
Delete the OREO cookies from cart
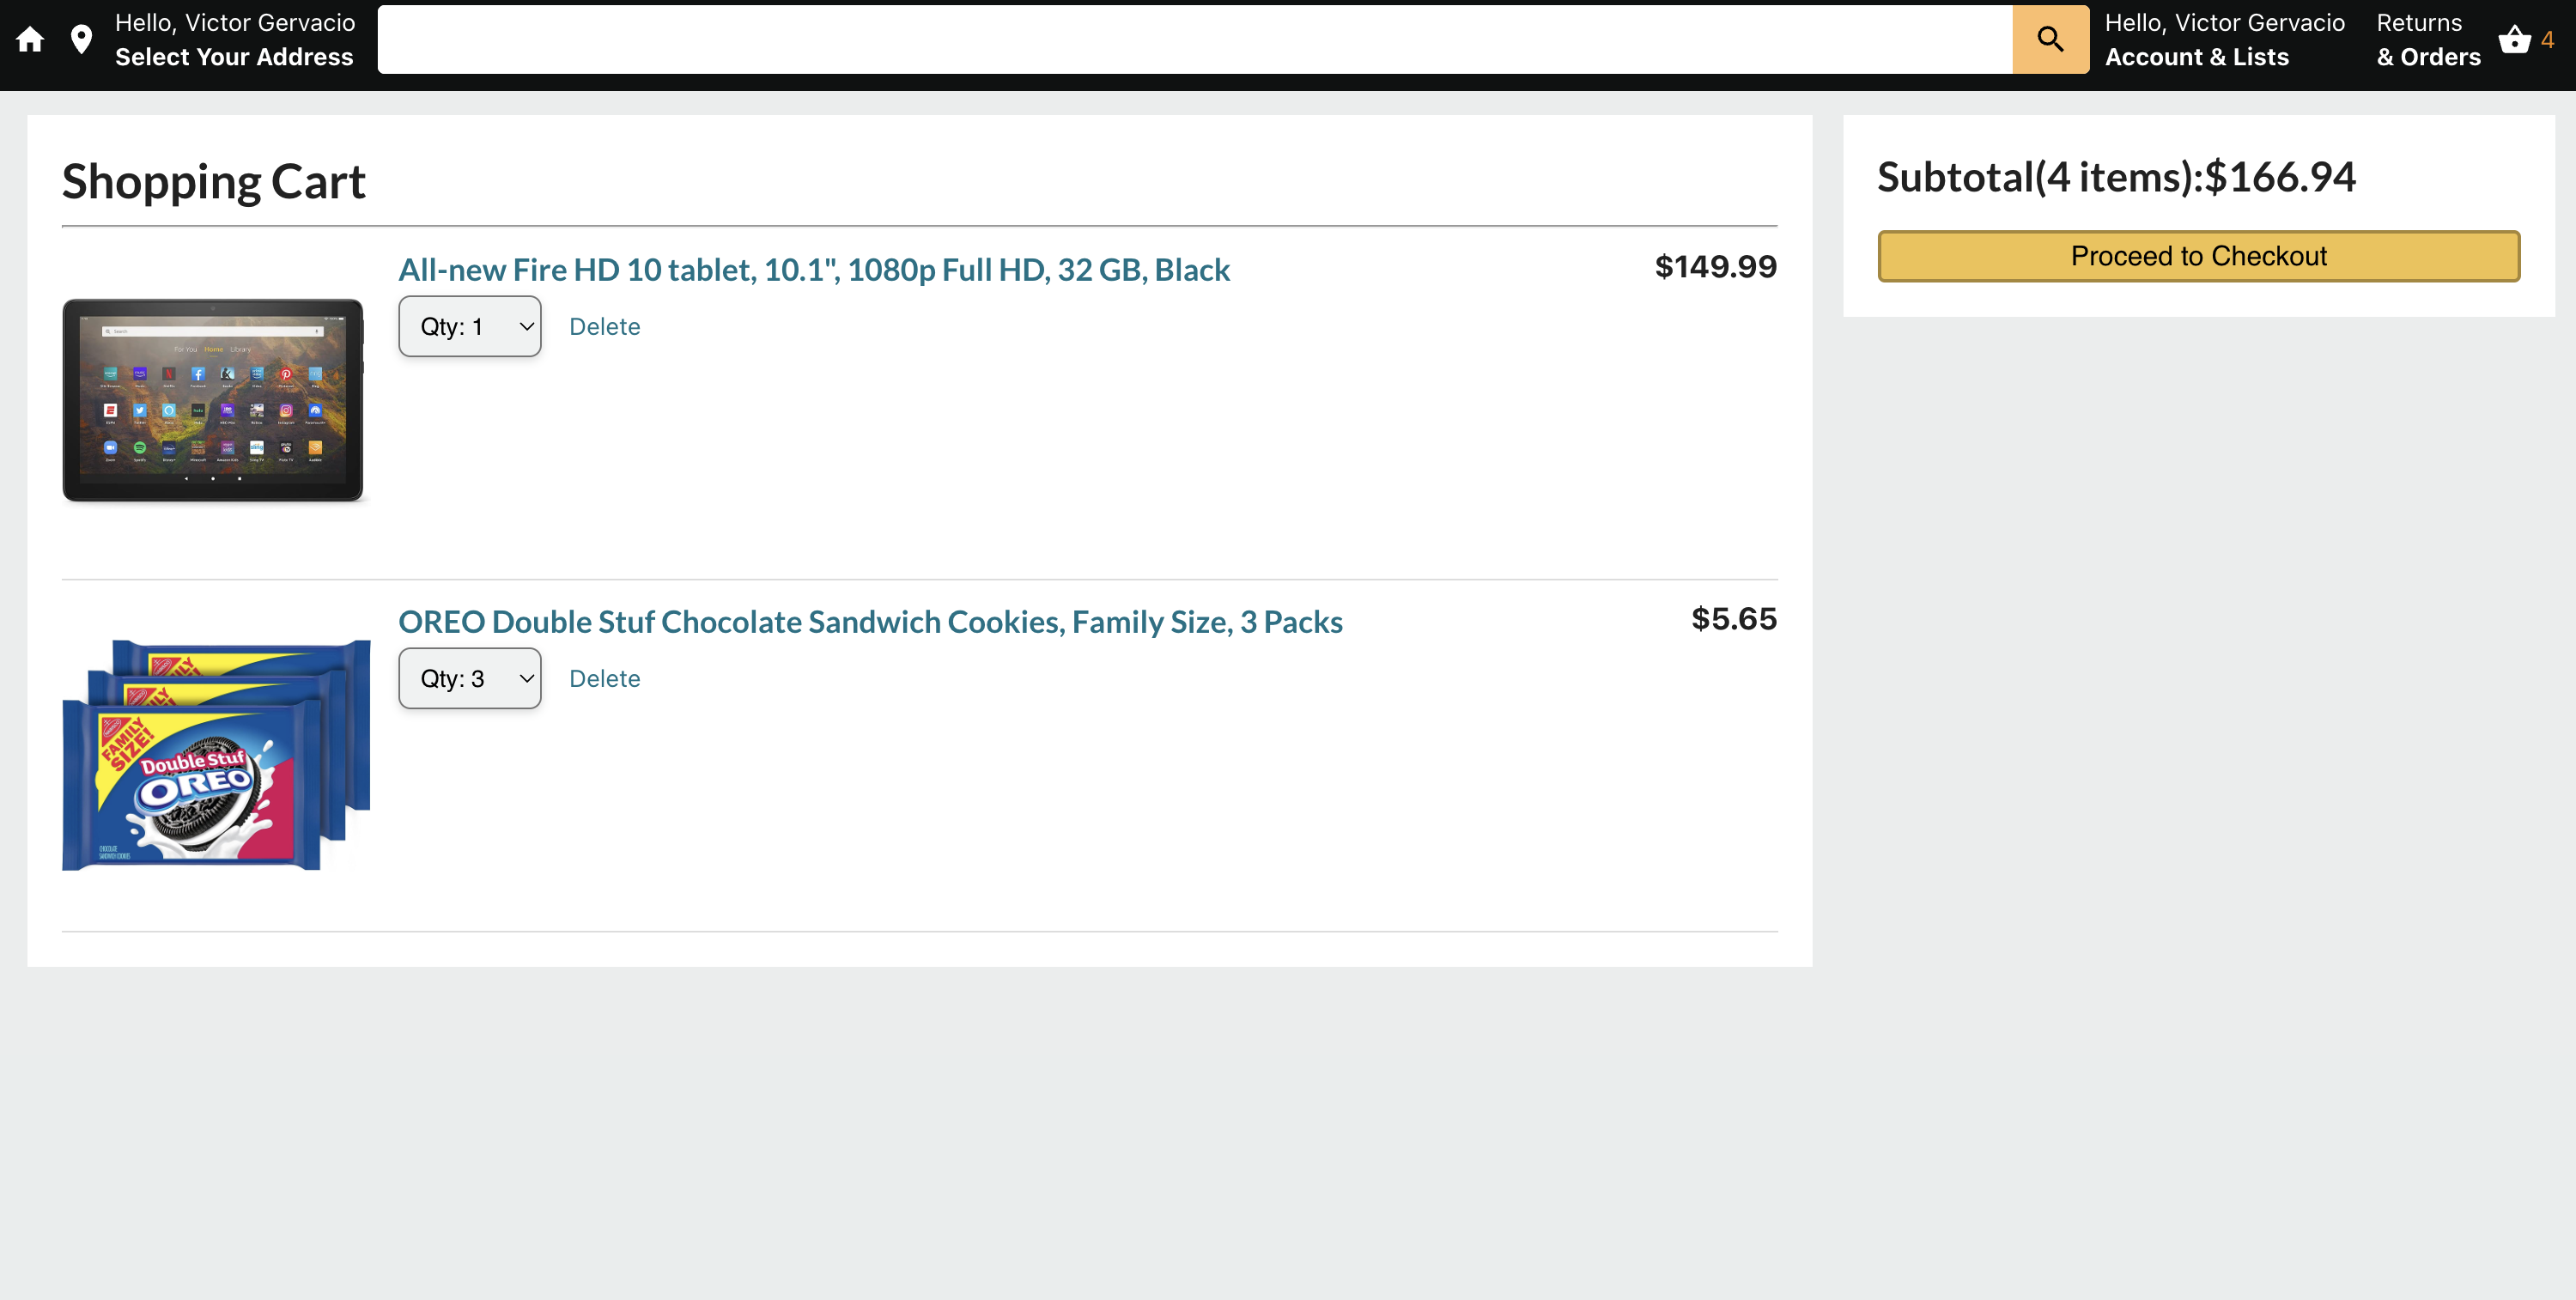click(x=604, y=678)
